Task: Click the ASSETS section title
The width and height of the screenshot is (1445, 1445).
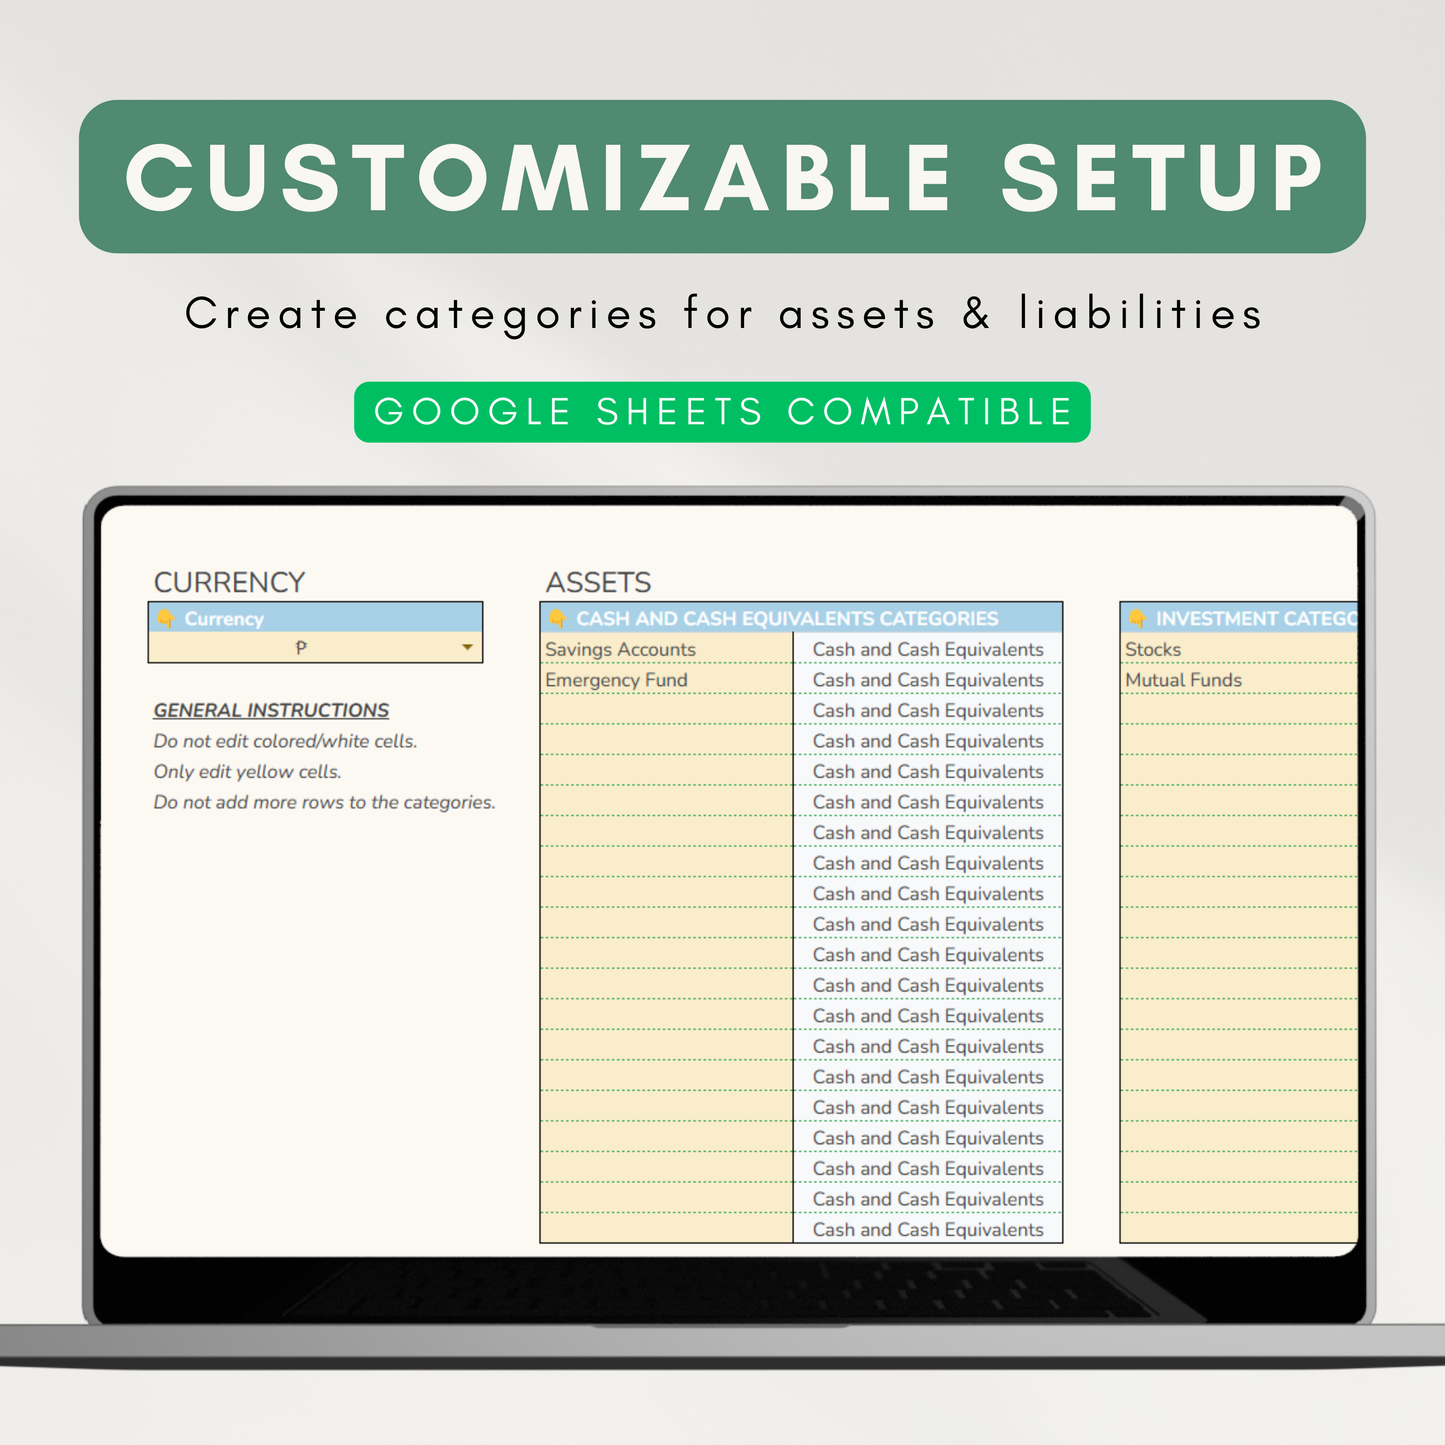Action: point(598,582)
